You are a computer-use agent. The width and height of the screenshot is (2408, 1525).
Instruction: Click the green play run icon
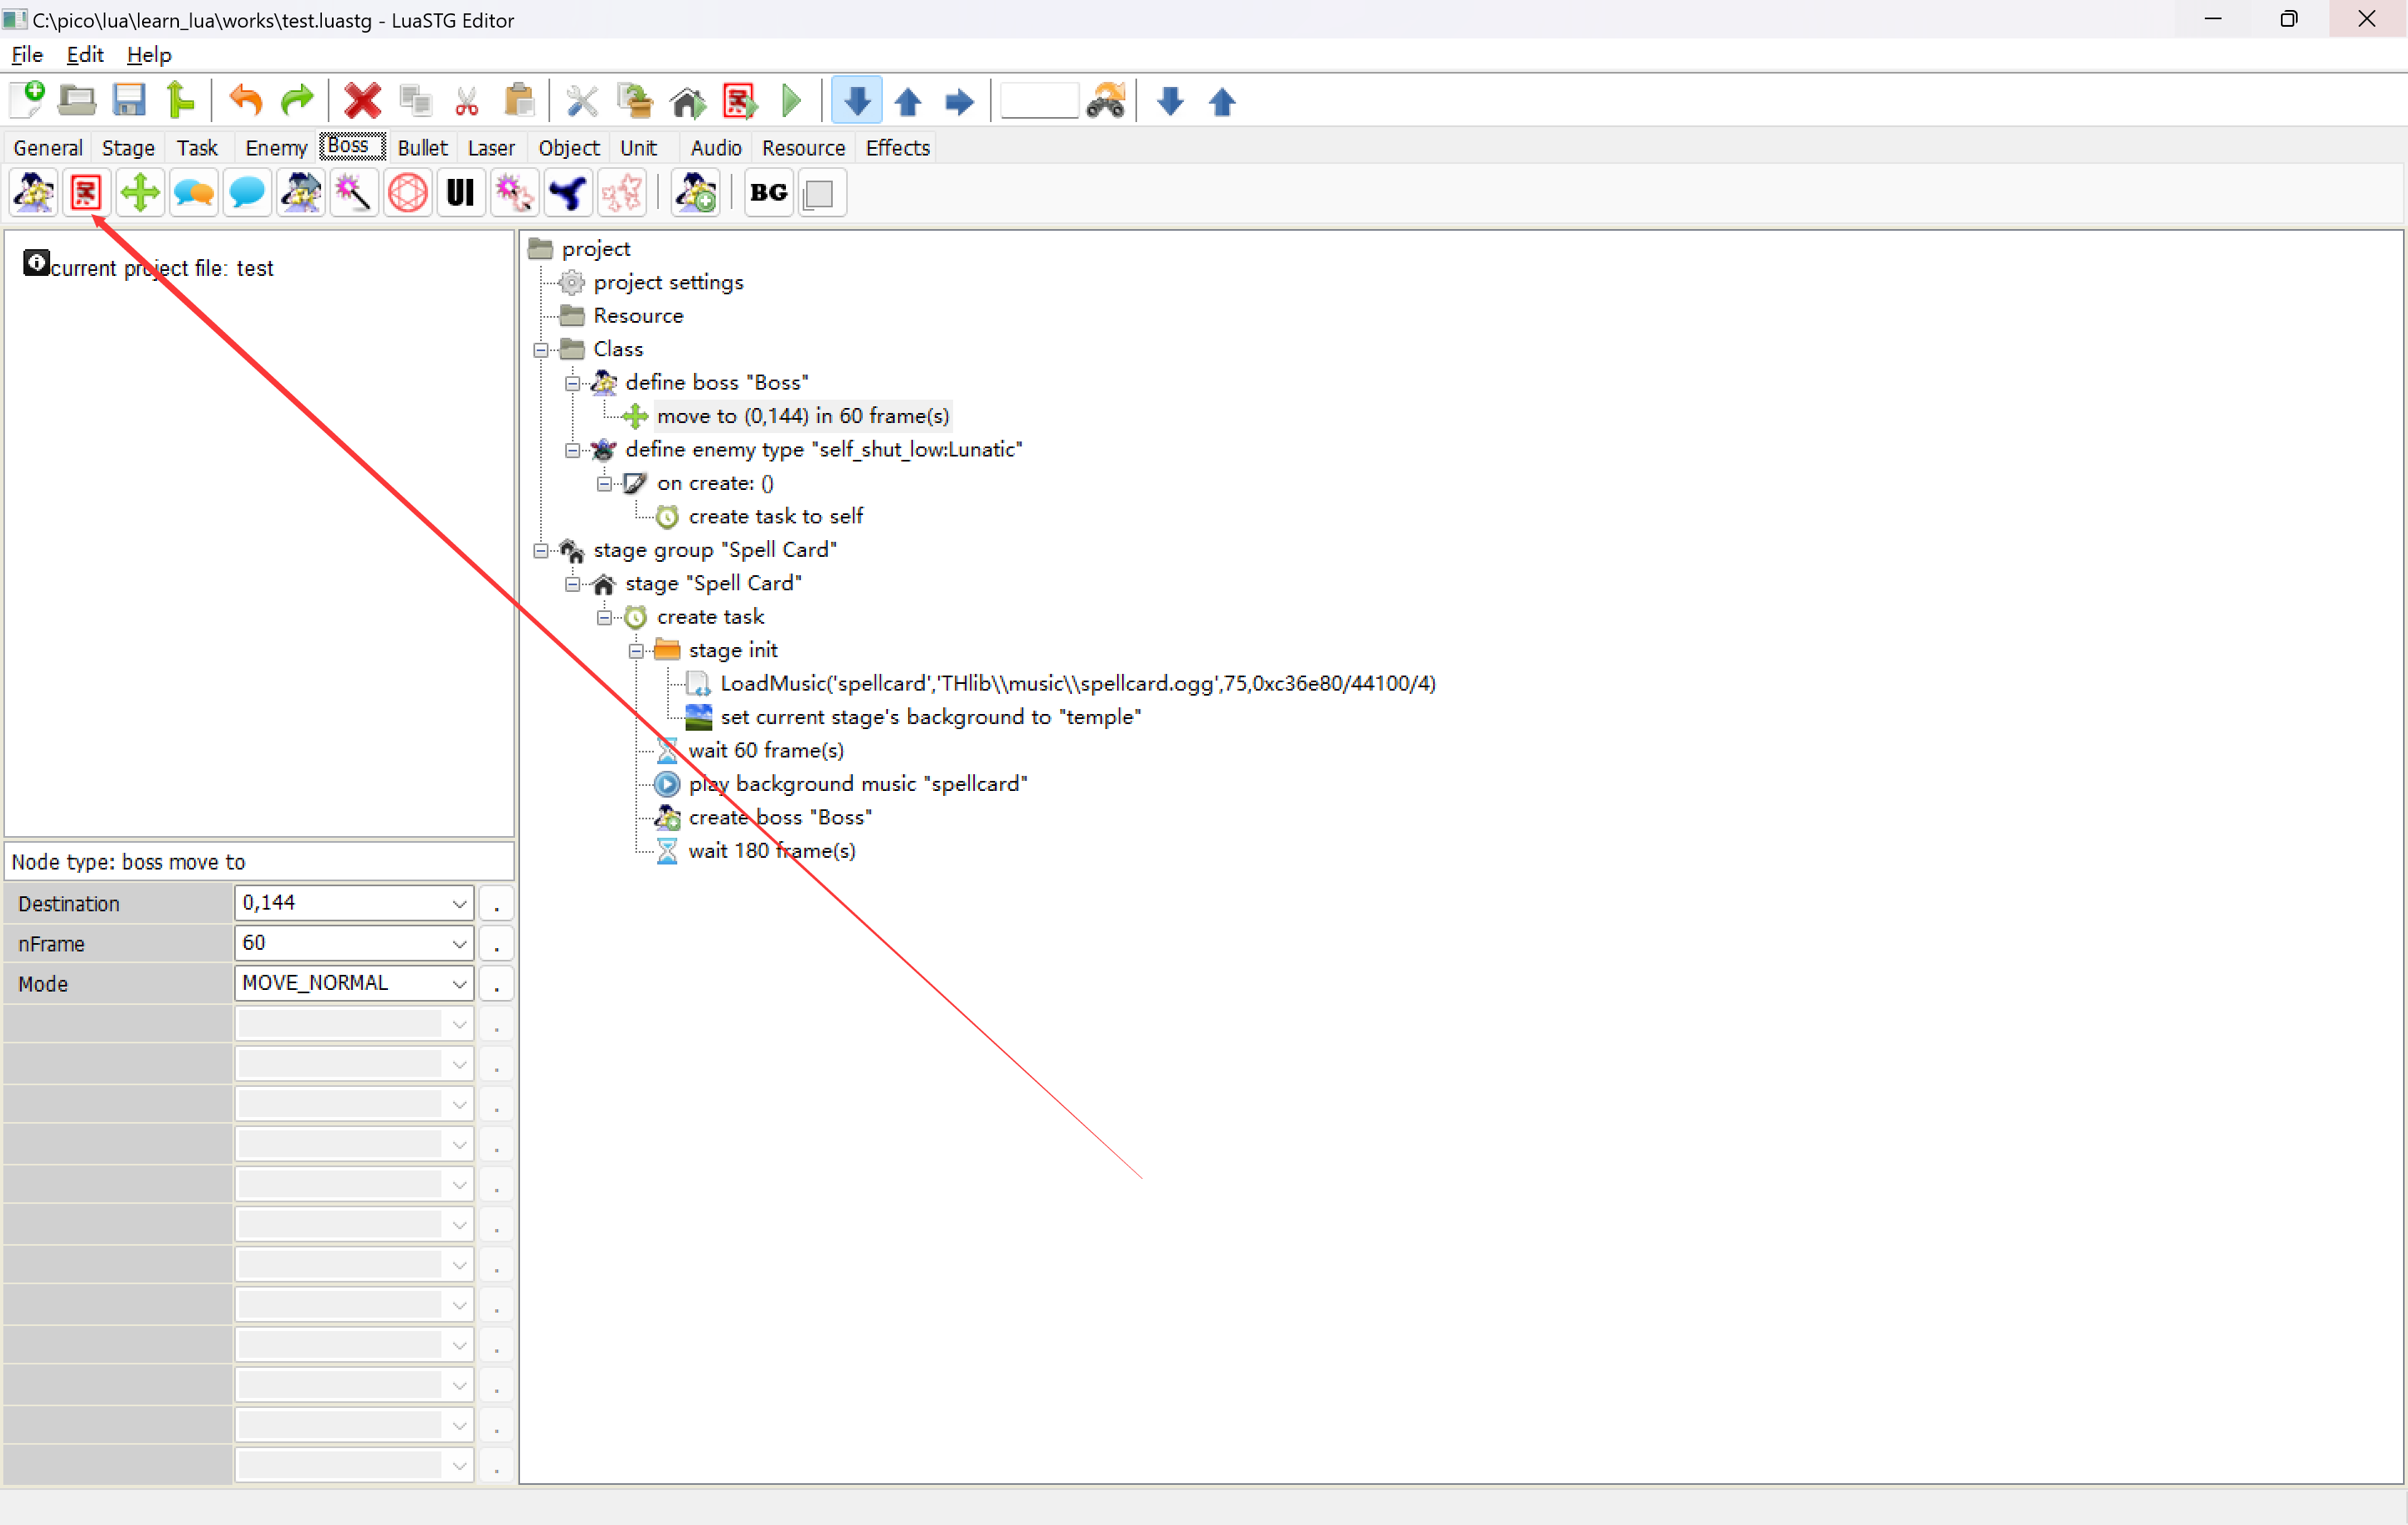point(791,101)
